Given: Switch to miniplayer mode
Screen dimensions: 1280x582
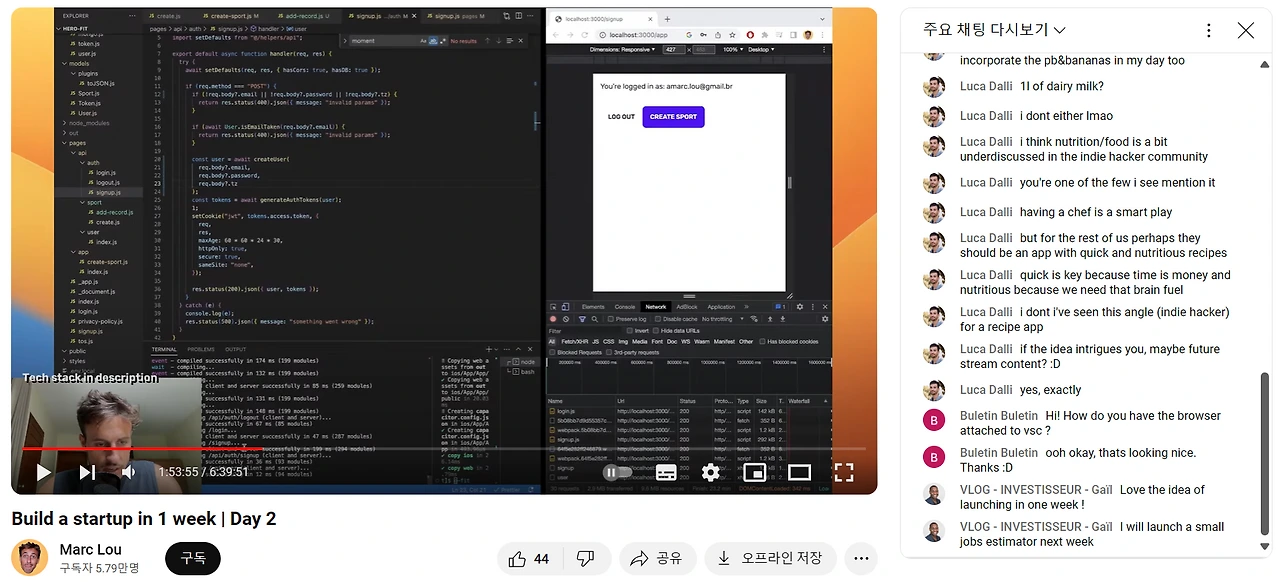Looking at the screenshot, I should point(755,472).
